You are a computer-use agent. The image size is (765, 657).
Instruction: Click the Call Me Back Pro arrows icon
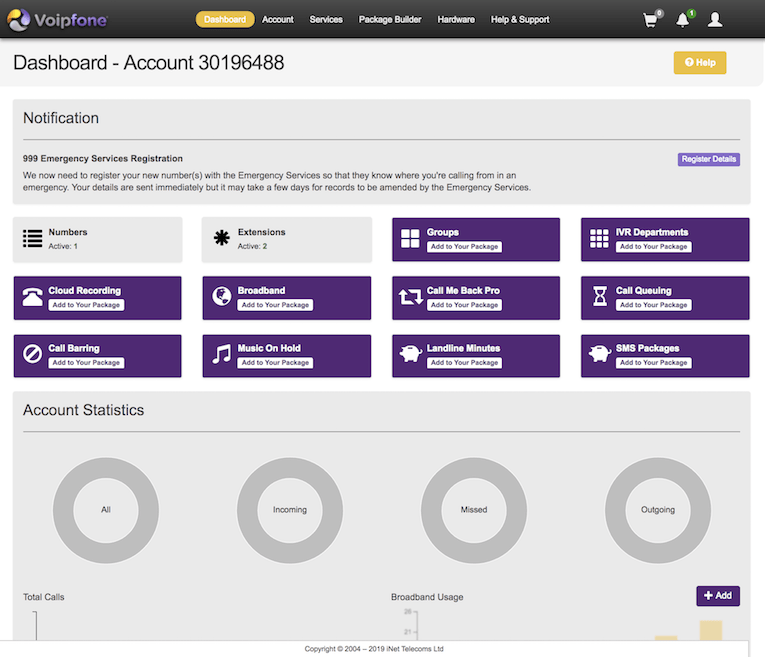click(x=410, y=297)
